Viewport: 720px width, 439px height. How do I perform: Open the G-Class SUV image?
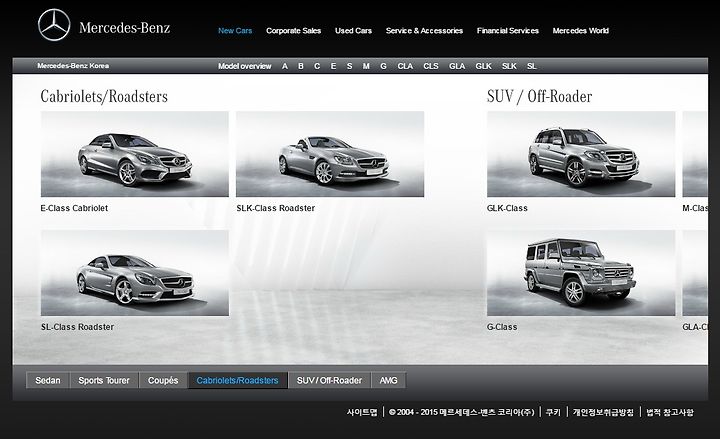581,273
